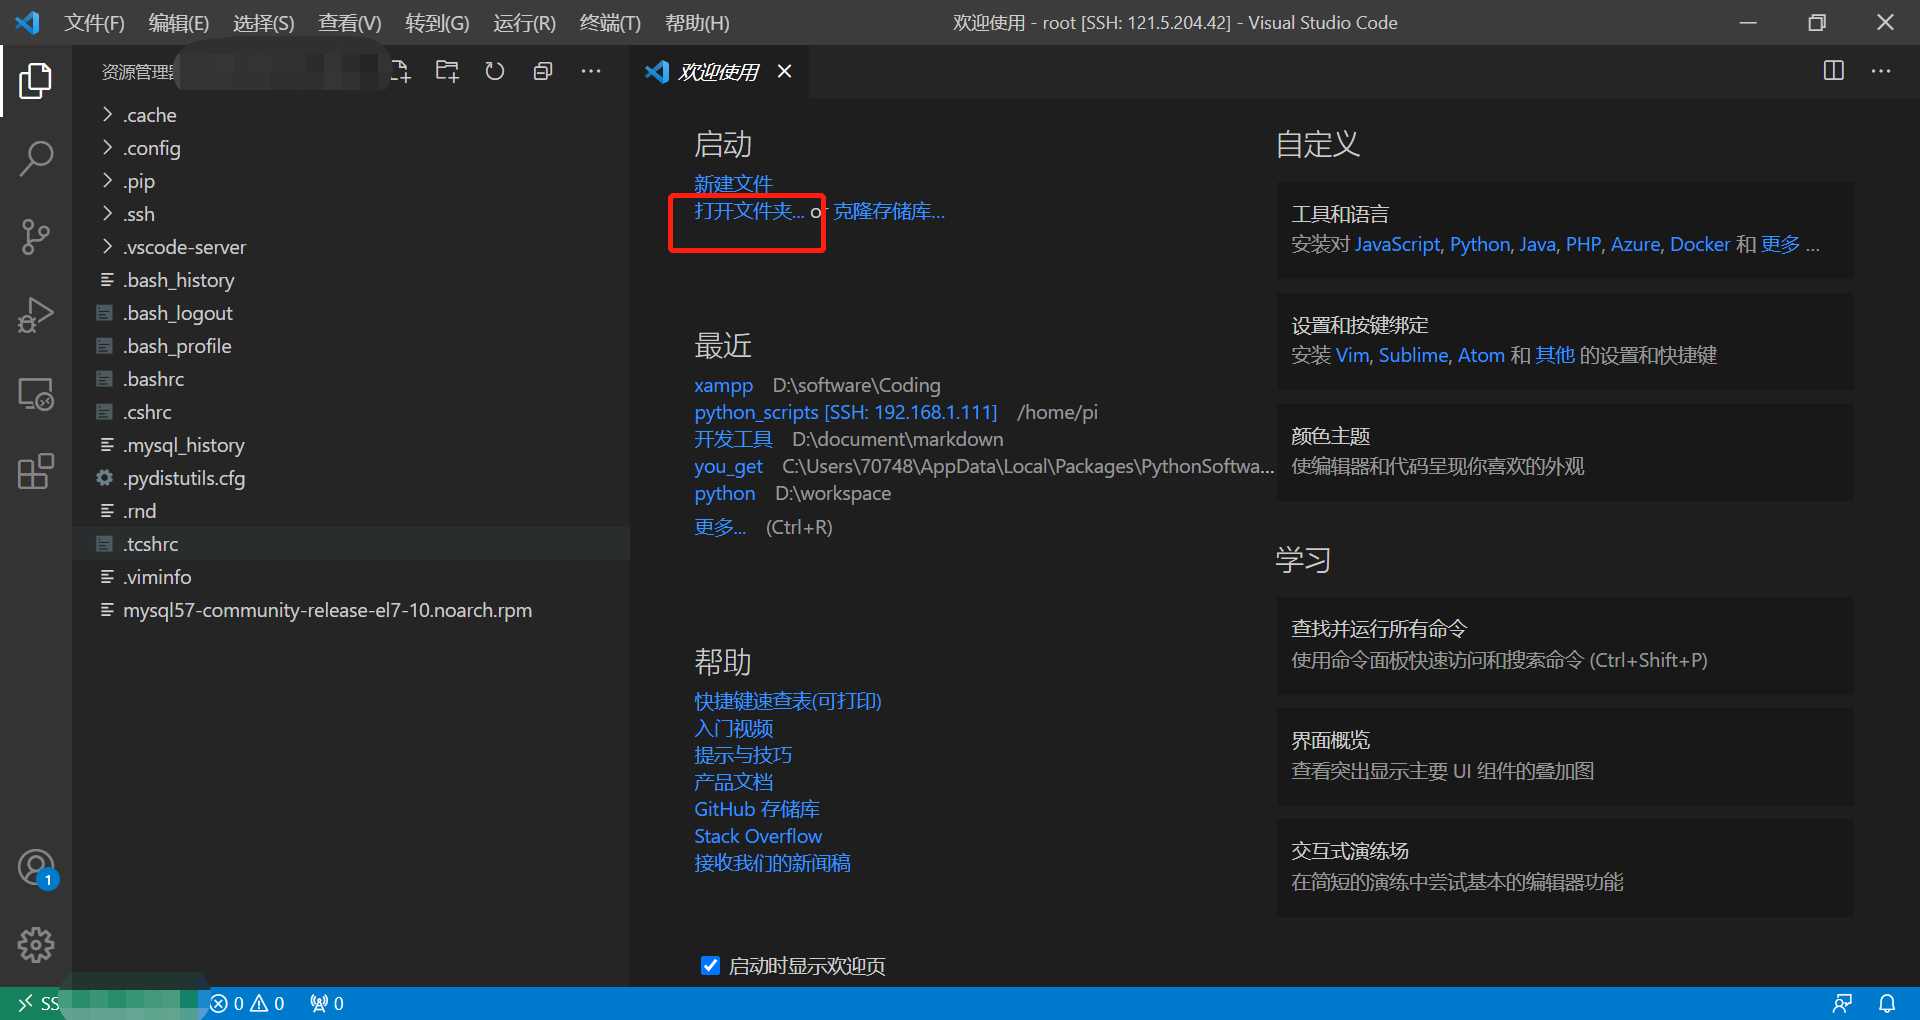This screenshot has height=1020, width=1920.
Task: Open the 界面概览 card
Action: click(1565, 757)
